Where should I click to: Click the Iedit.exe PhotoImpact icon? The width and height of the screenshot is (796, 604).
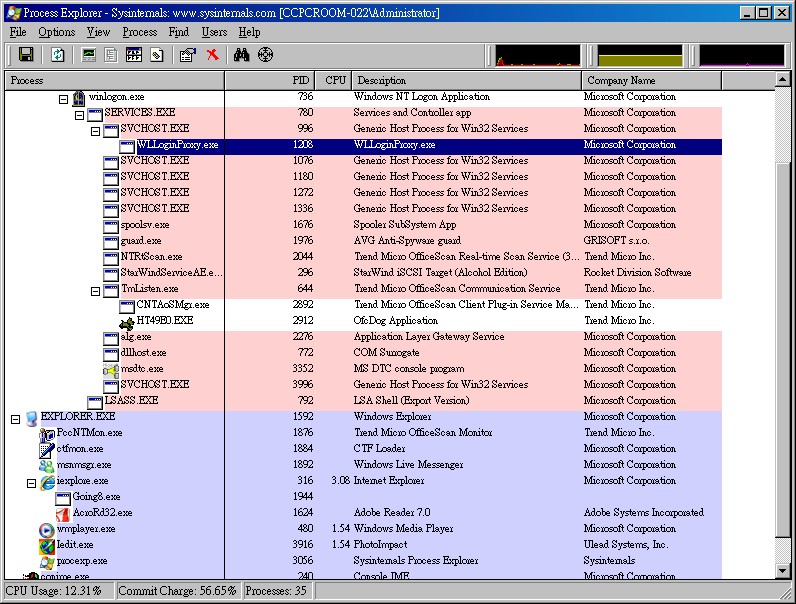click(47, 546)
